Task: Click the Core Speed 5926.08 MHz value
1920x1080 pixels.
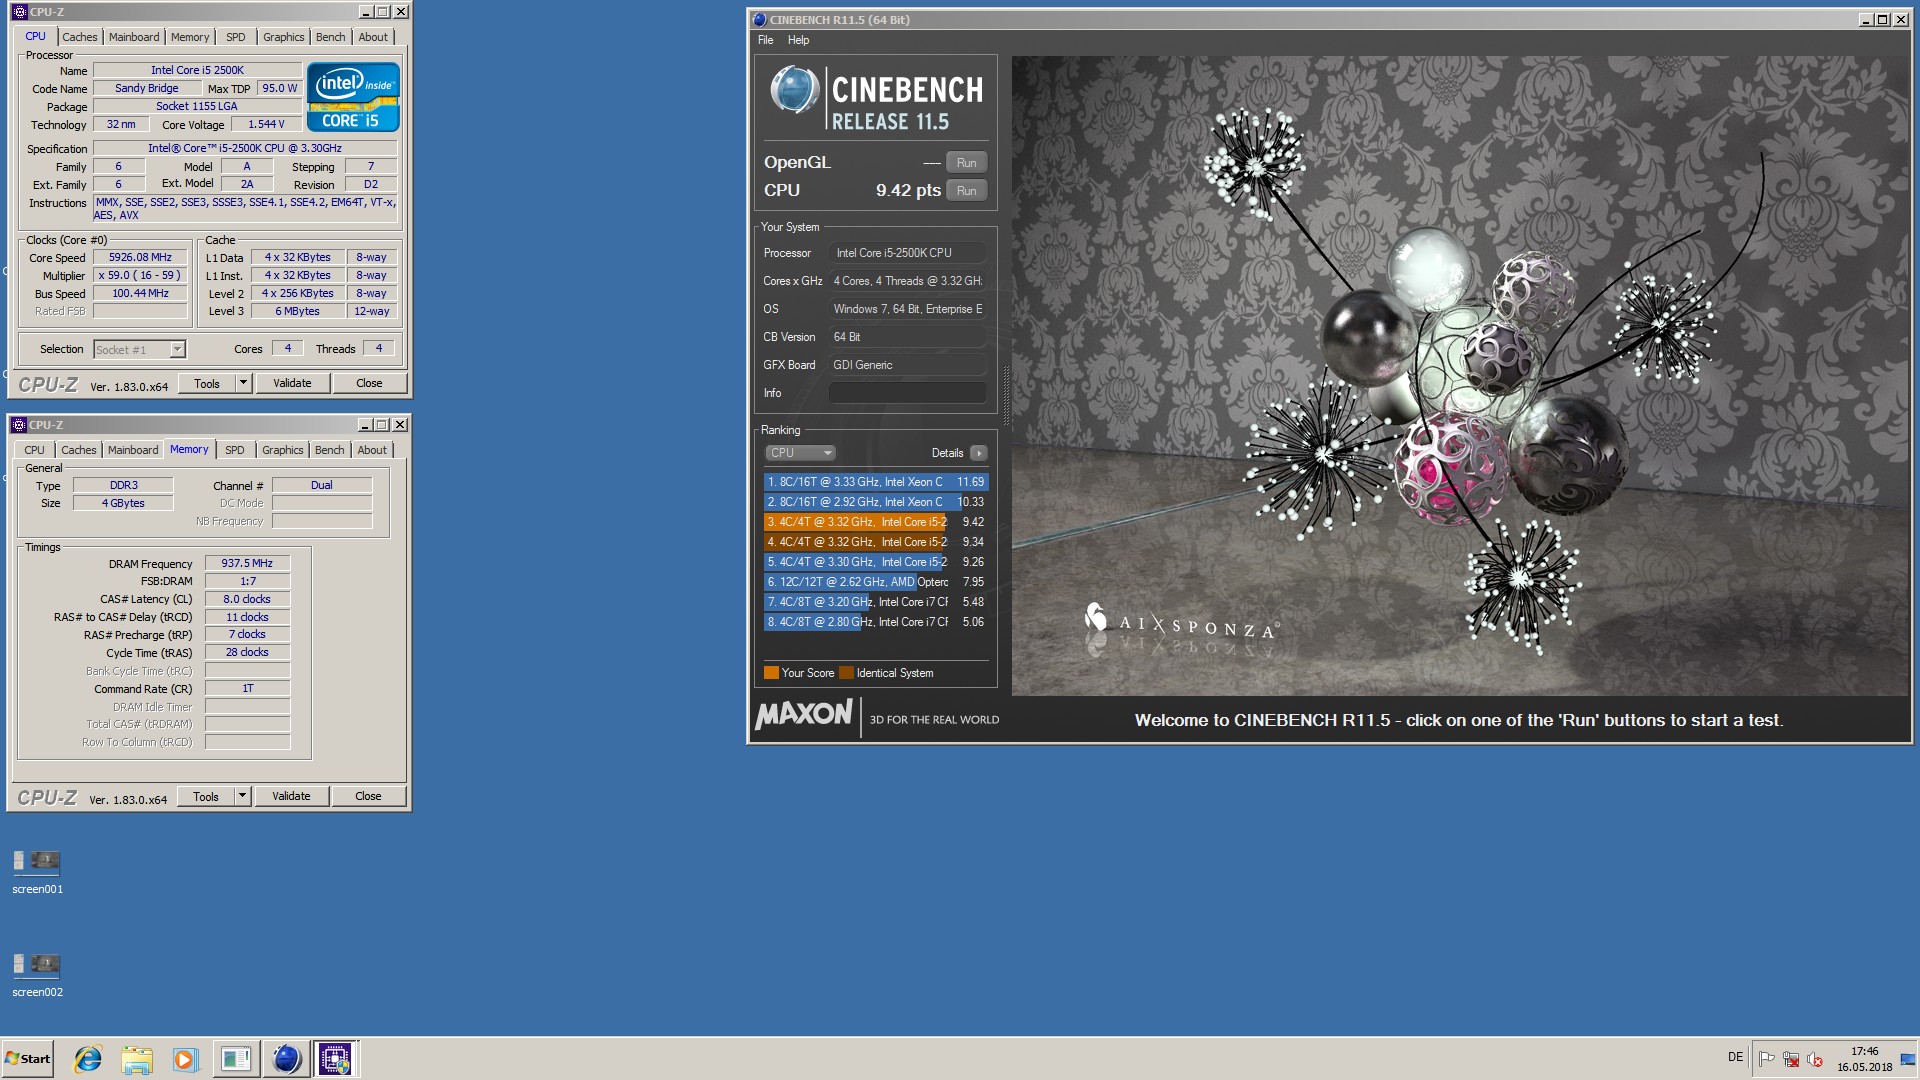Action: click(140, 257)
